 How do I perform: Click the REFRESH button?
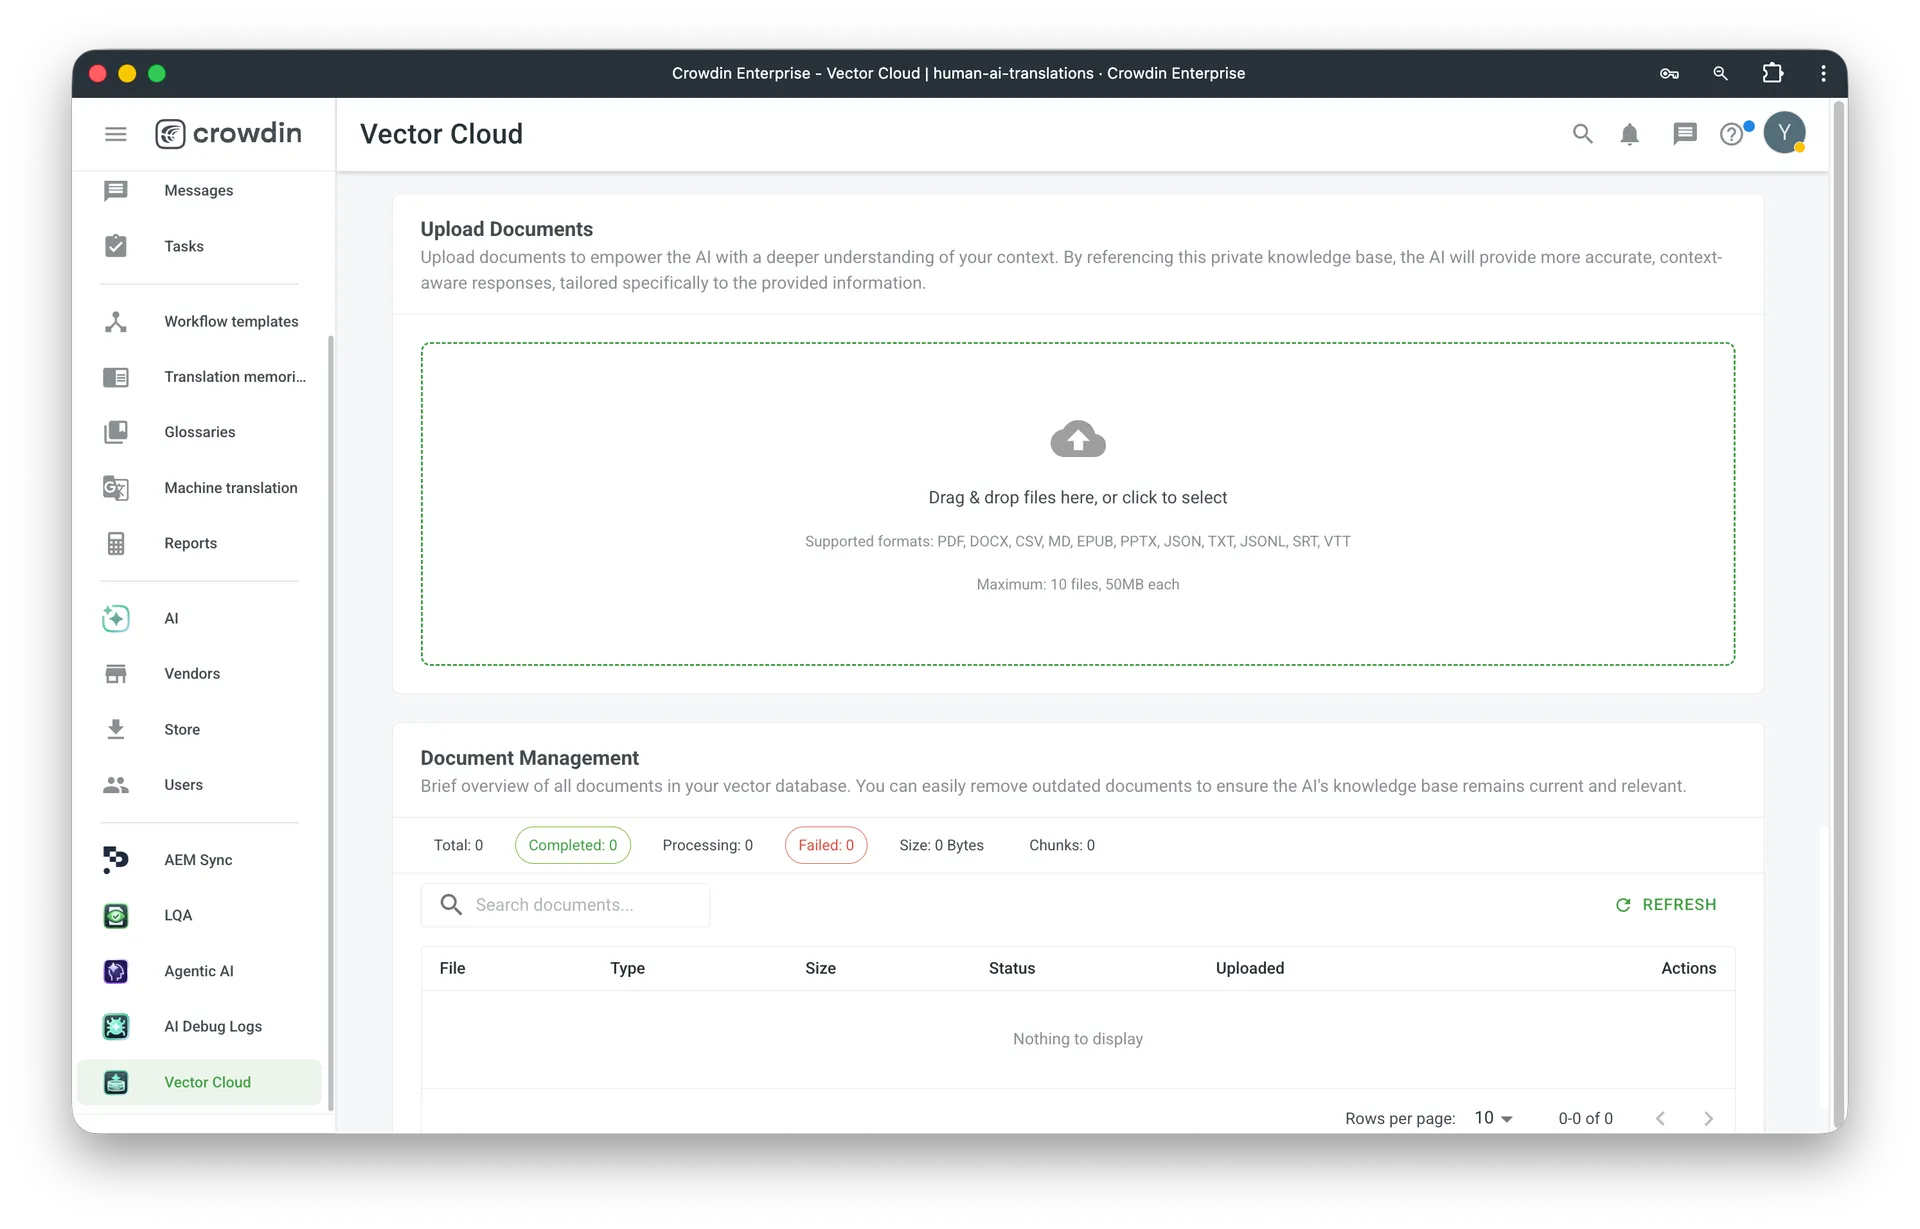tap(1666, 904)
